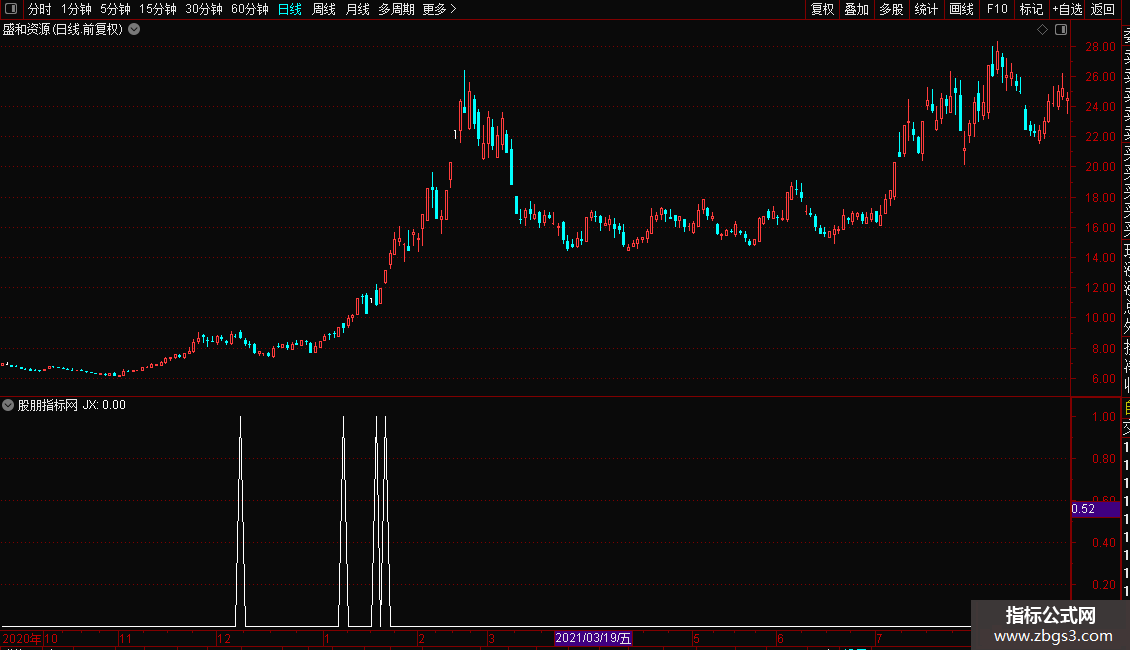1130x650 pixels.
Task: Select the 30分钟 period tab
Action: (x=204, y=9)
